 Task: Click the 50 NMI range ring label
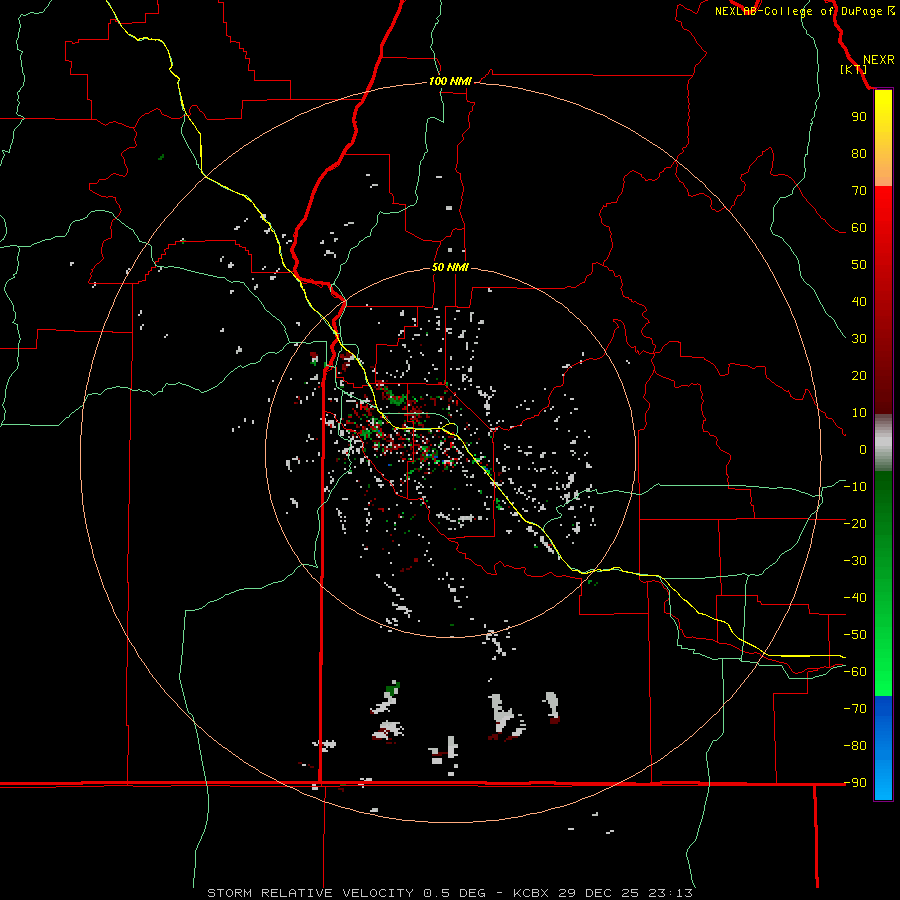[x=450, y=267]
